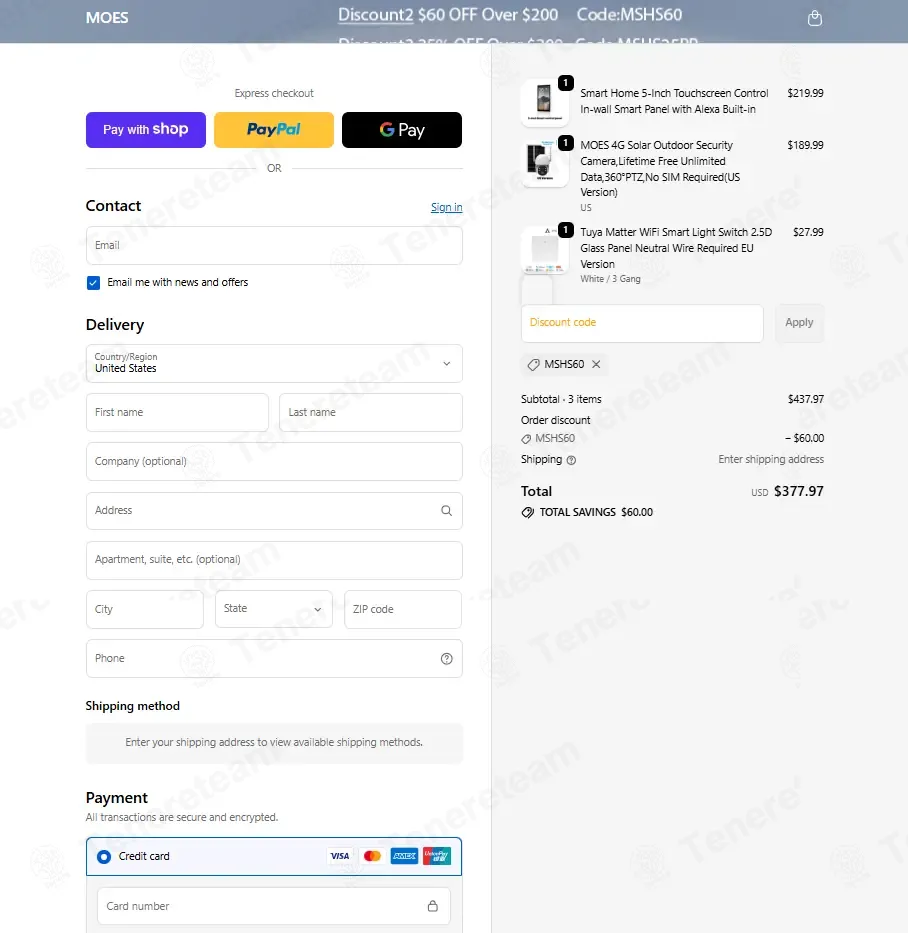Click the UnionPay card logo
Viewport: 908px width, 933px height.
pos(437,856)
